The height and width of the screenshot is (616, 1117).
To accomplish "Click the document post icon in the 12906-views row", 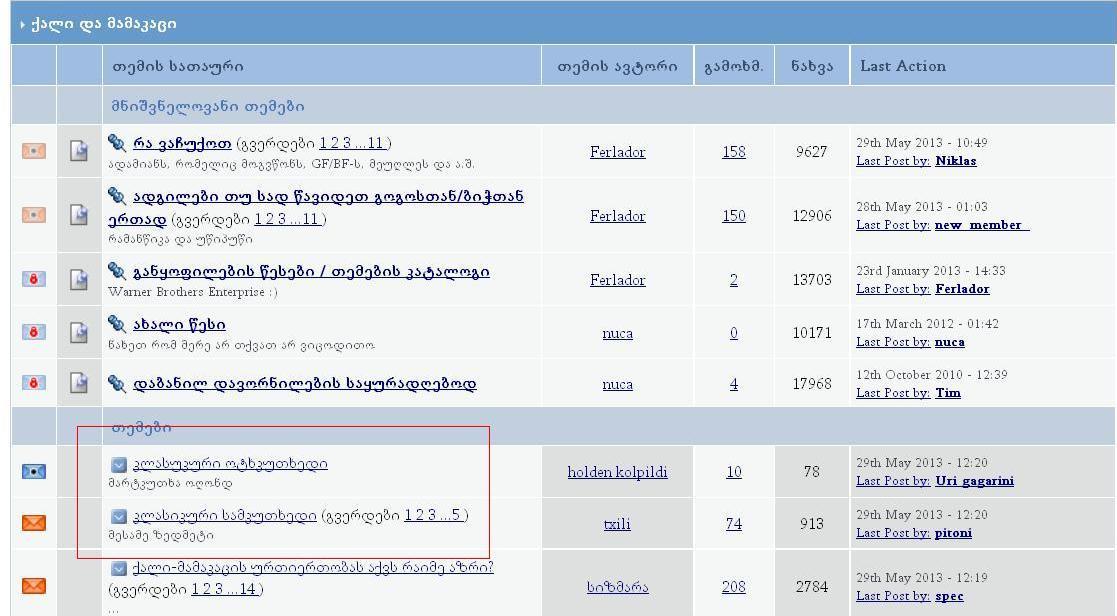I will click(79, 215).
